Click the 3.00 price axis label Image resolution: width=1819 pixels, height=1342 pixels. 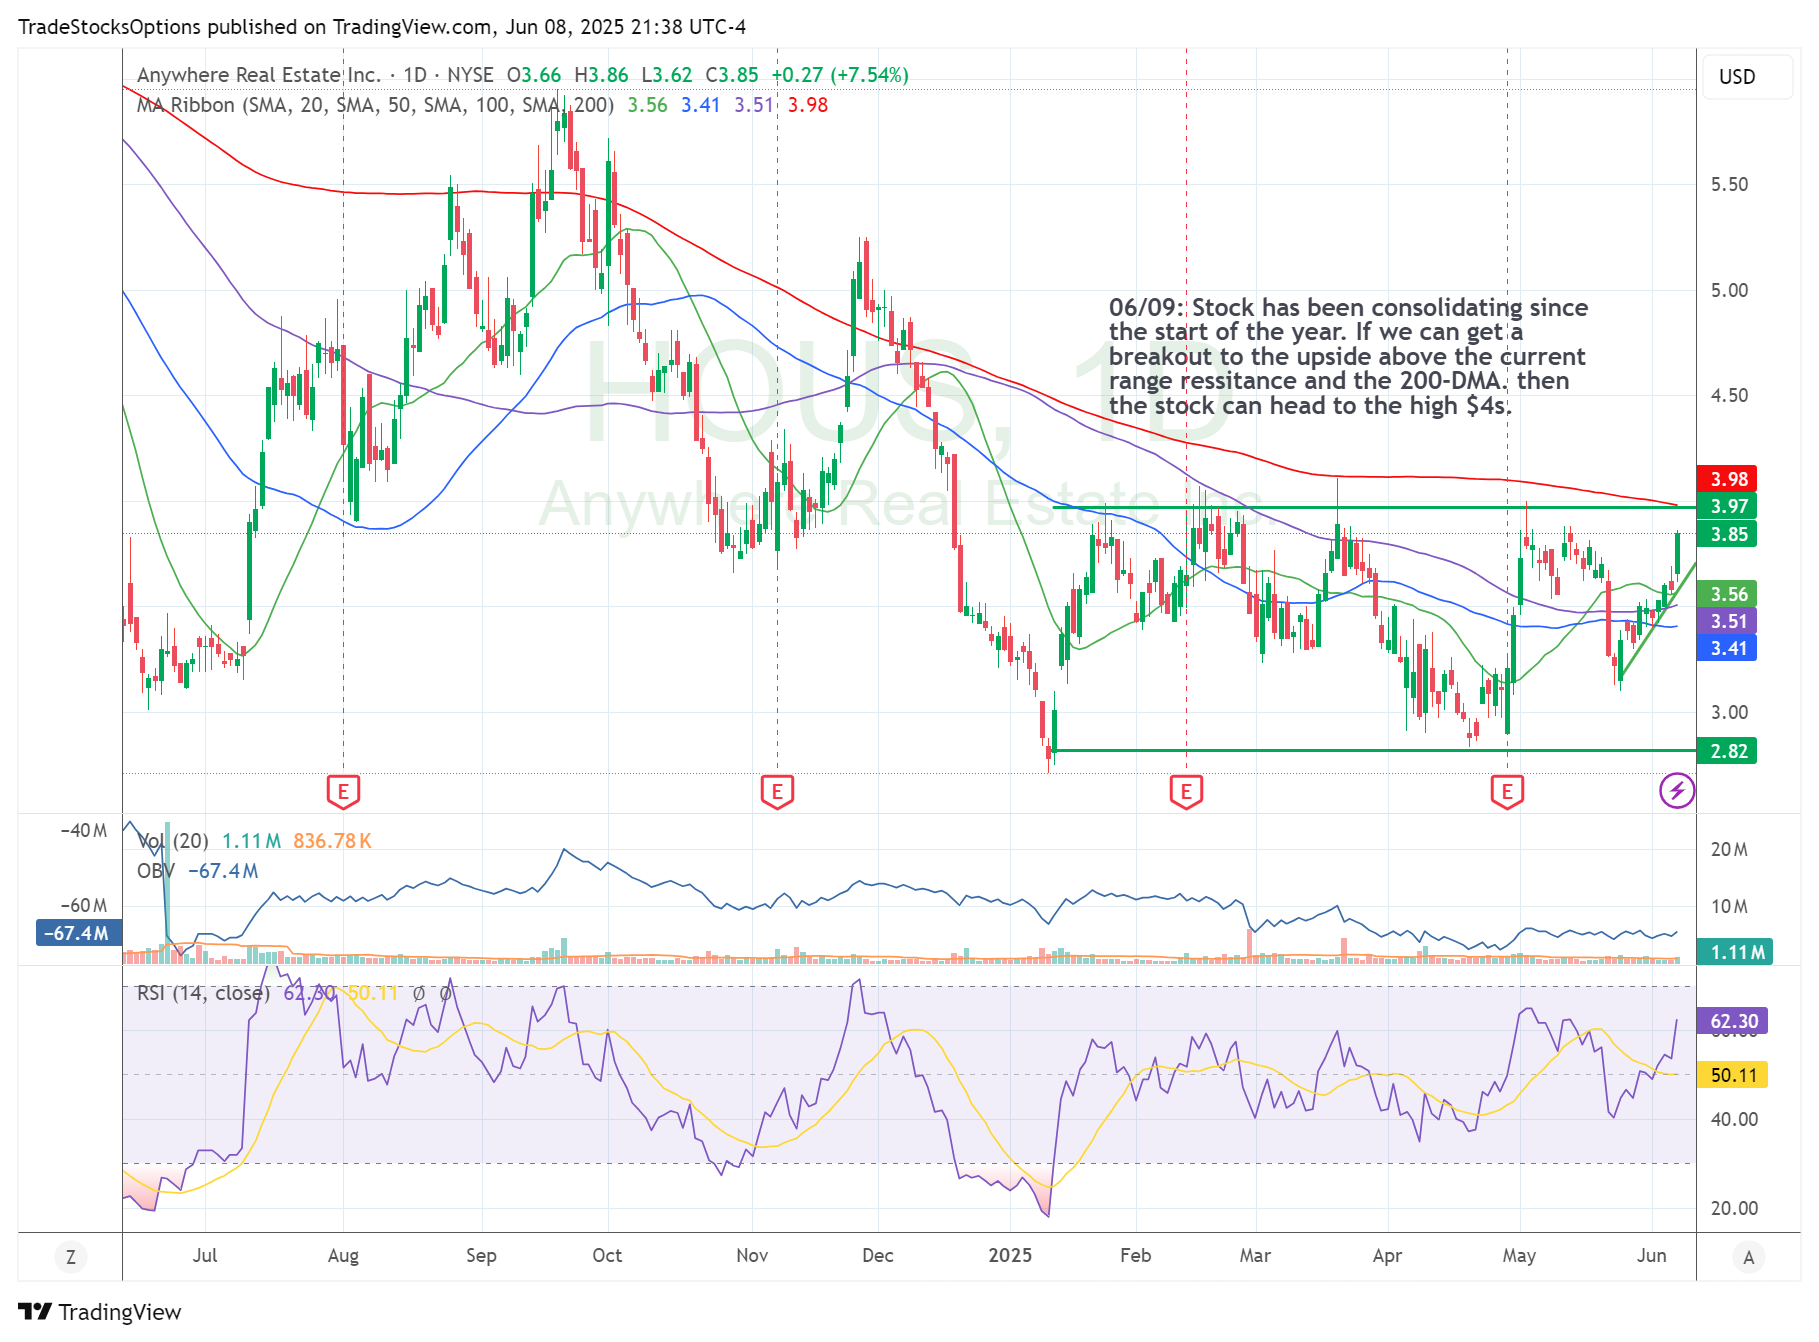tap(1730, 712)
